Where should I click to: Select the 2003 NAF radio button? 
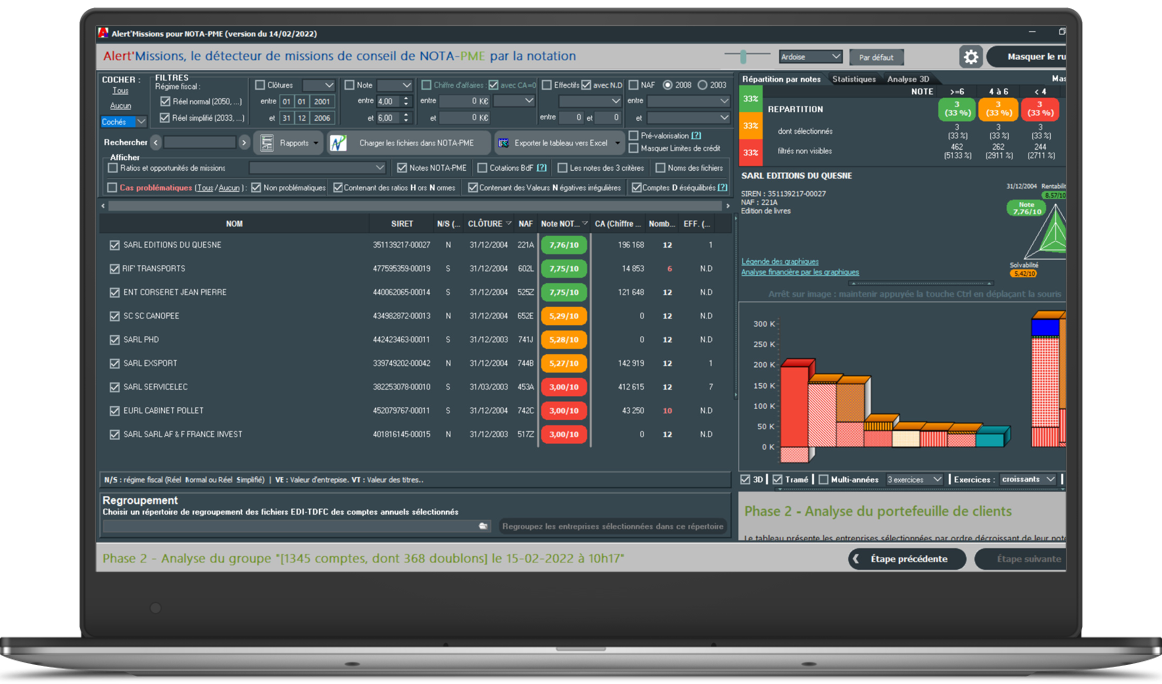(x=703, y=85)
